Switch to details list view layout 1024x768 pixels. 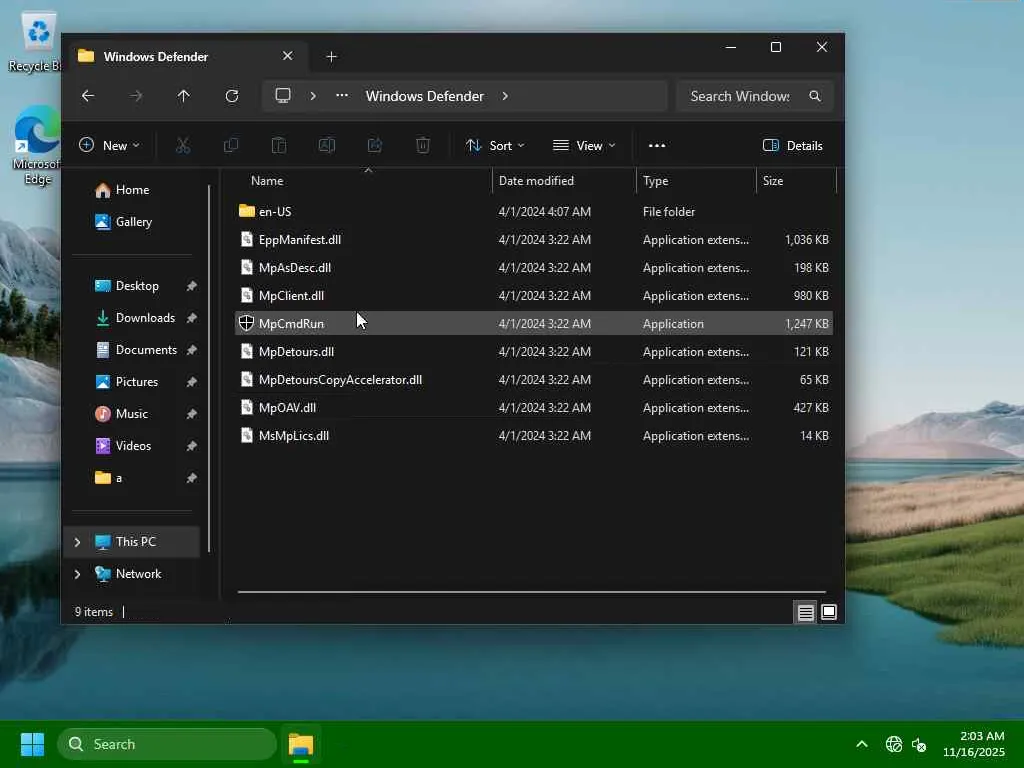805,612
